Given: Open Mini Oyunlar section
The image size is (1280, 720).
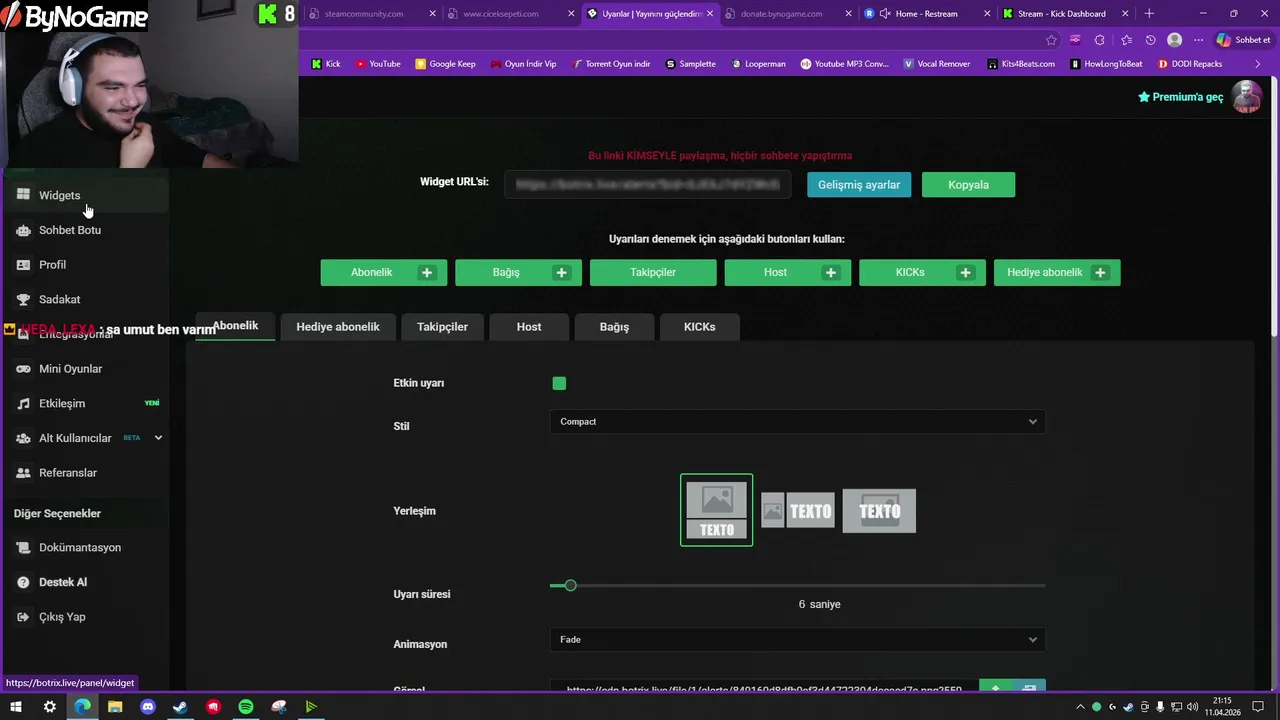Looking at the screenshot, I should (x=84, y=369).
